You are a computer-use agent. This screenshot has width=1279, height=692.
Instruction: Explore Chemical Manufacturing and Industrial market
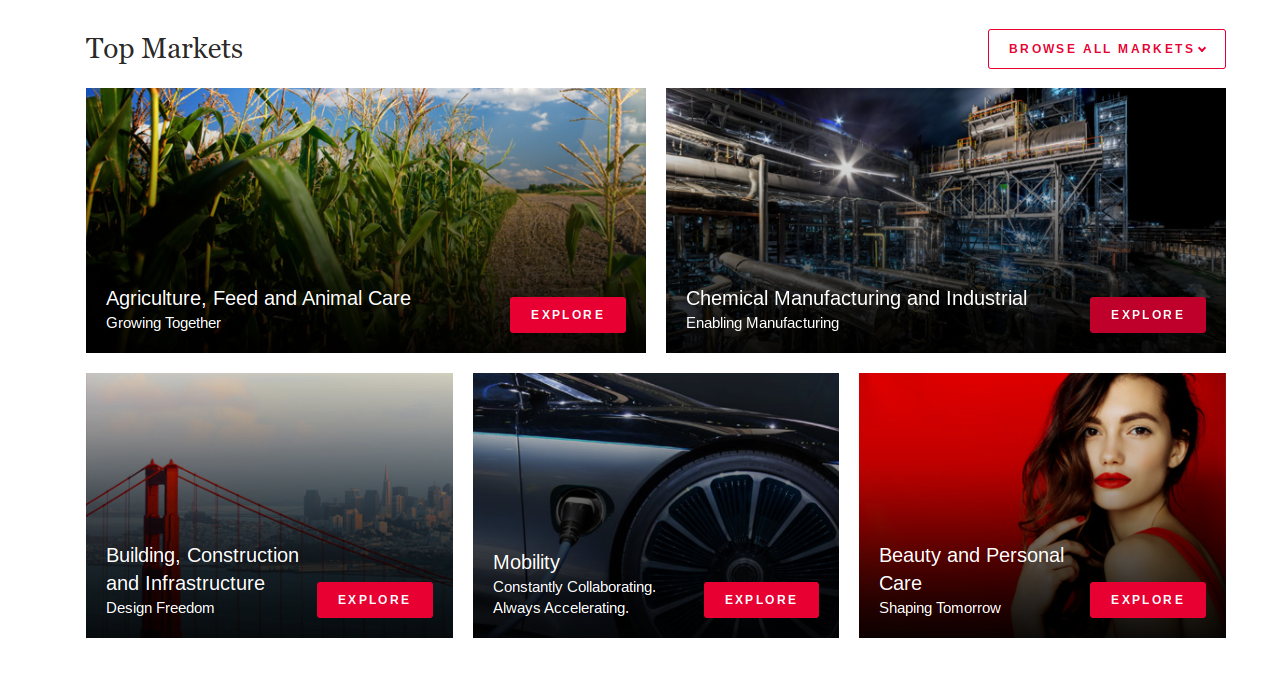point(1147,315)
